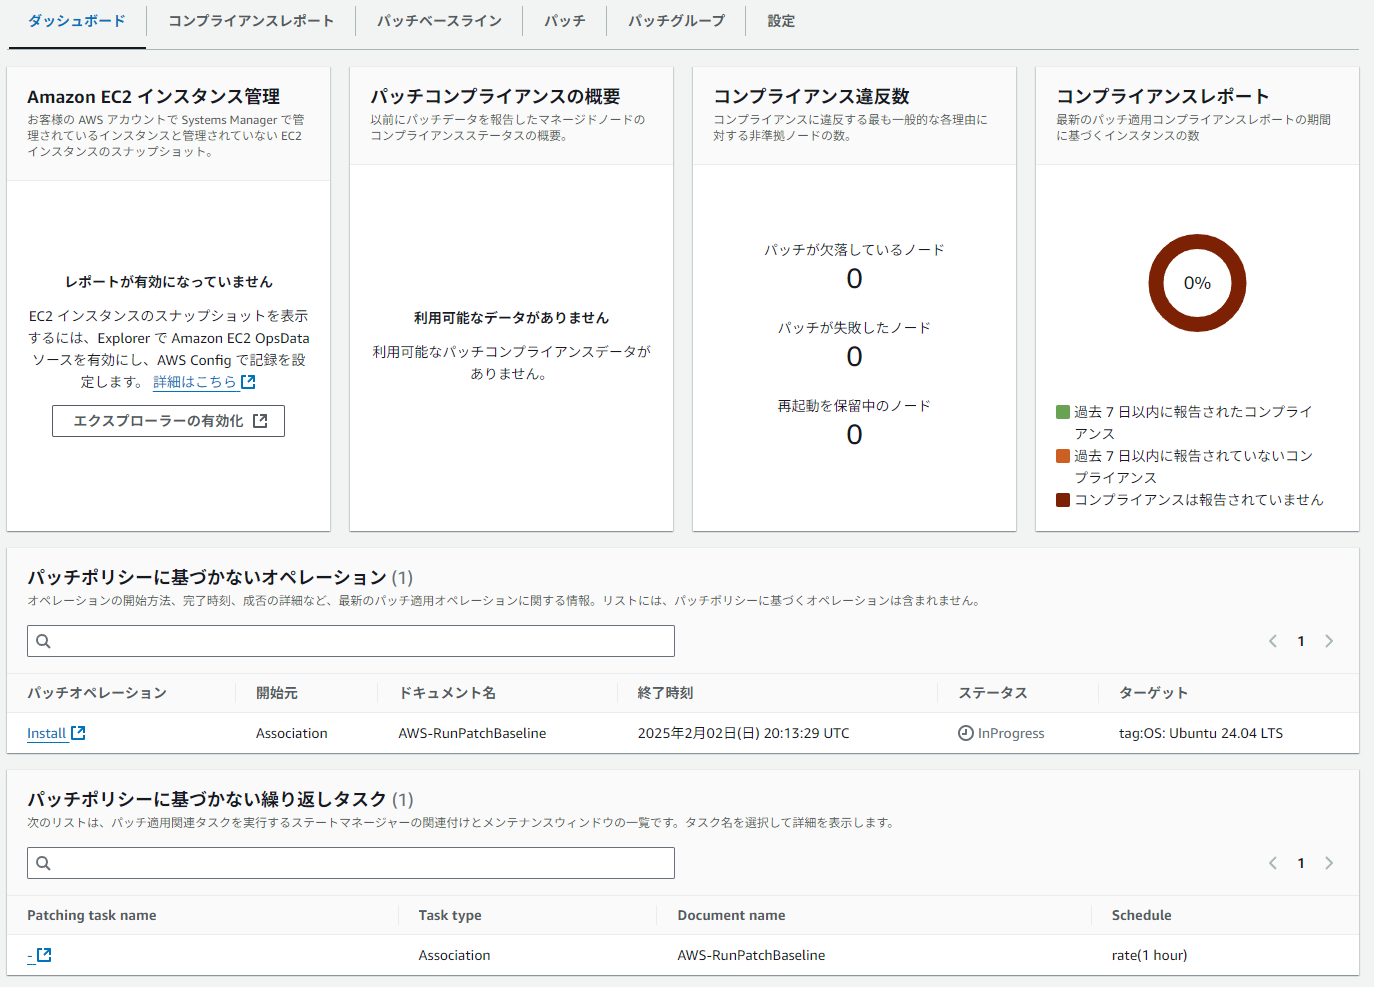The image size is (1374, 987).
Task: Click the search icon in recurring tasks filter
Action: tap(43, 863)
